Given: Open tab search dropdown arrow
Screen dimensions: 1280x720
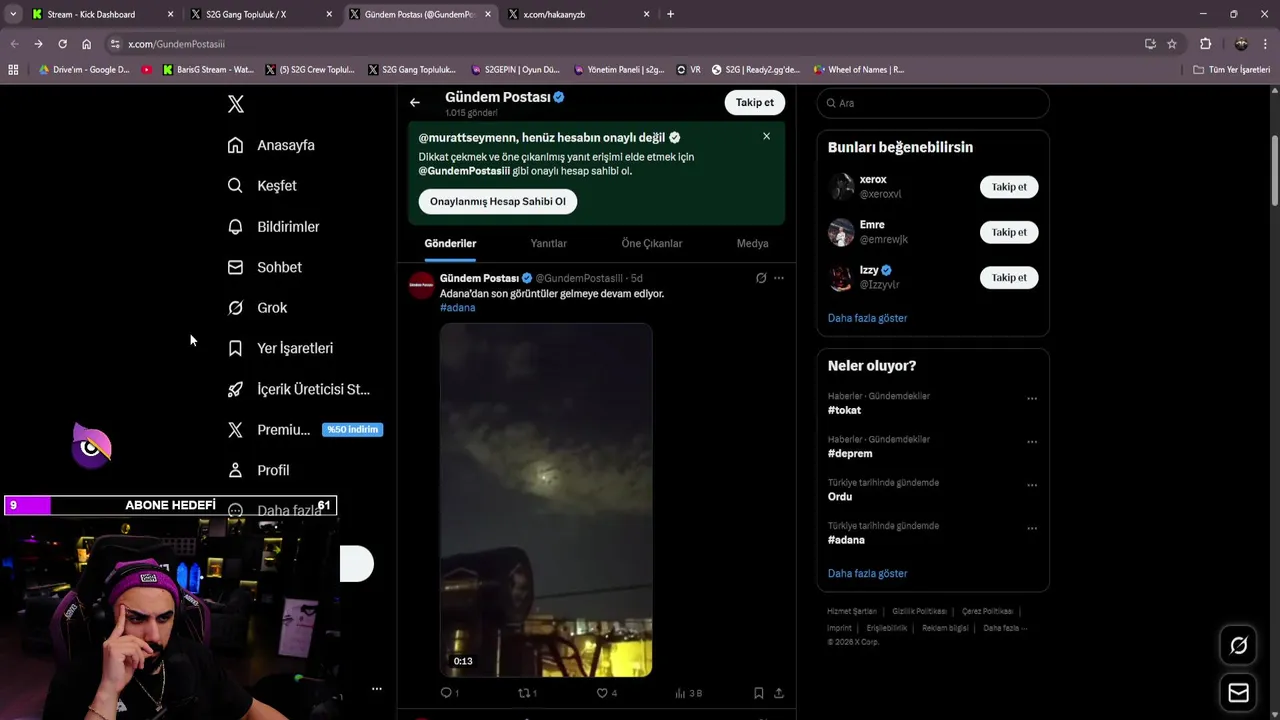Looking at the screenshot, I should click(x=13, y=14).
